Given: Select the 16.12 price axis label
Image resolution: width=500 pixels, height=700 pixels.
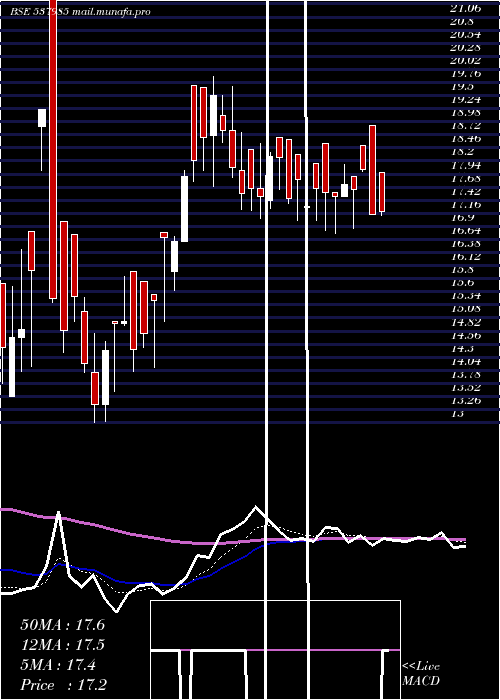Looking at the screenshot, I should point(465,257).
